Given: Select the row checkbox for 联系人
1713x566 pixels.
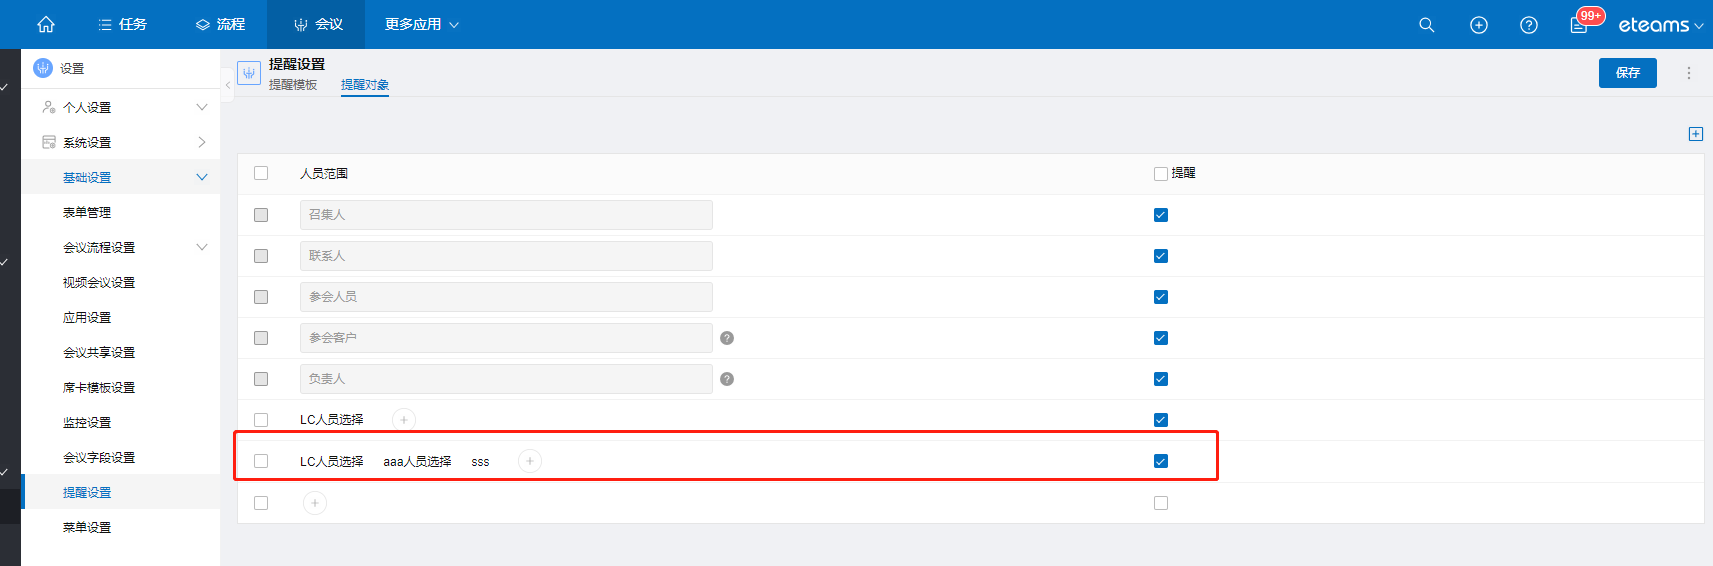Looking at the screenshot, I should point(261,256).
